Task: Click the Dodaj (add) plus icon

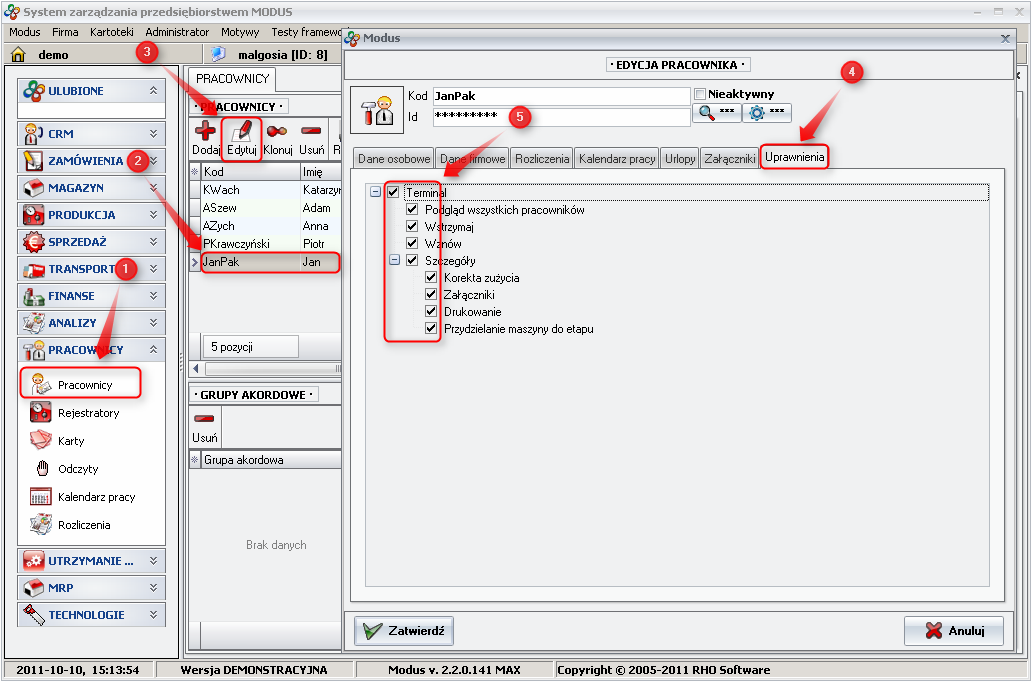Action: click(x=205, y=131)
